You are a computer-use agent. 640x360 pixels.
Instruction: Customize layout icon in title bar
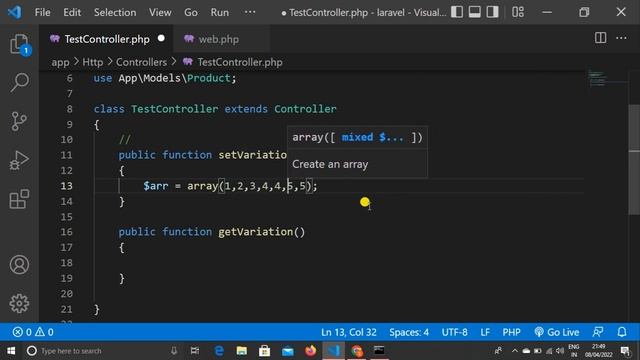click(x=518, y=12)
